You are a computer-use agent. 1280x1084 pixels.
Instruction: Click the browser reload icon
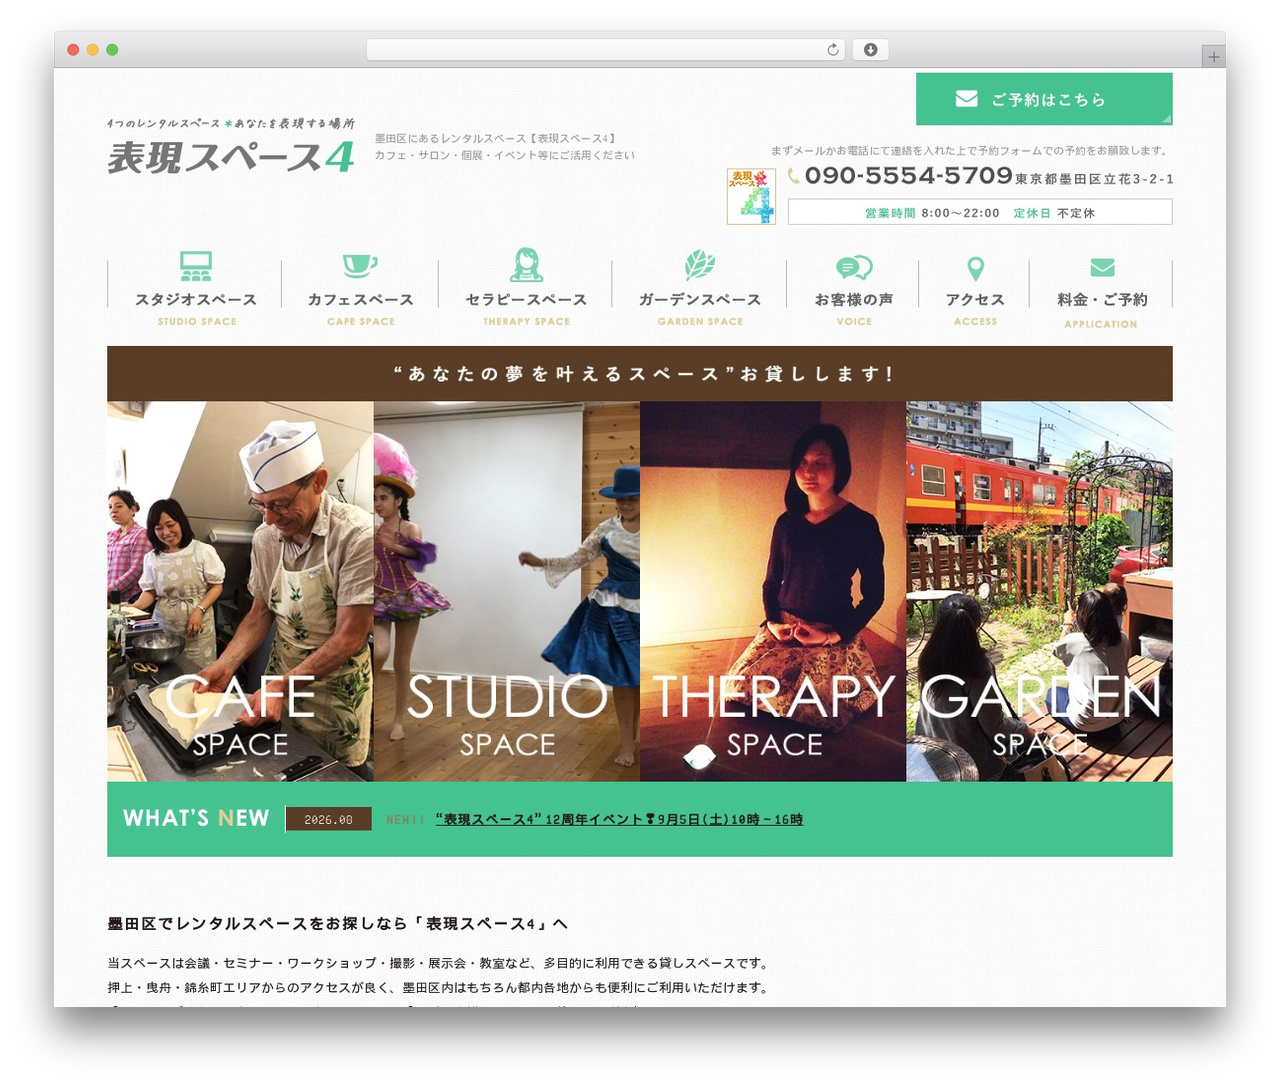tap(832, 50)
